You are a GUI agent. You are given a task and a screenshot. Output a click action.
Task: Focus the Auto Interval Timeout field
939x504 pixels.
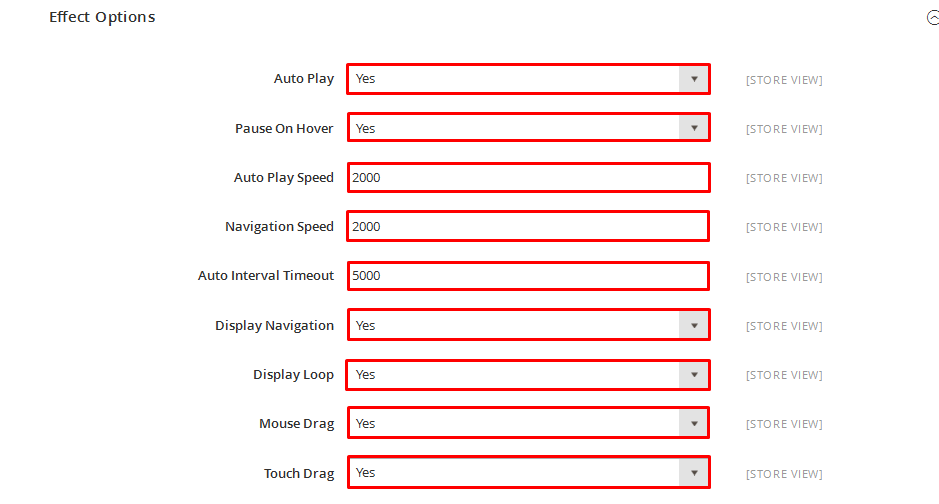[x=528, y=276]
